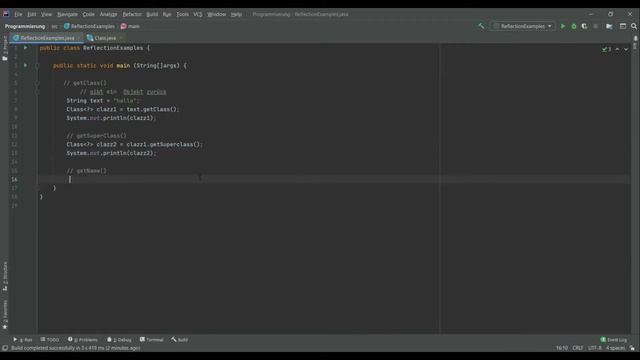
Task: Open the Help menu
Action: pyautogui.click(x=236, y=14)
